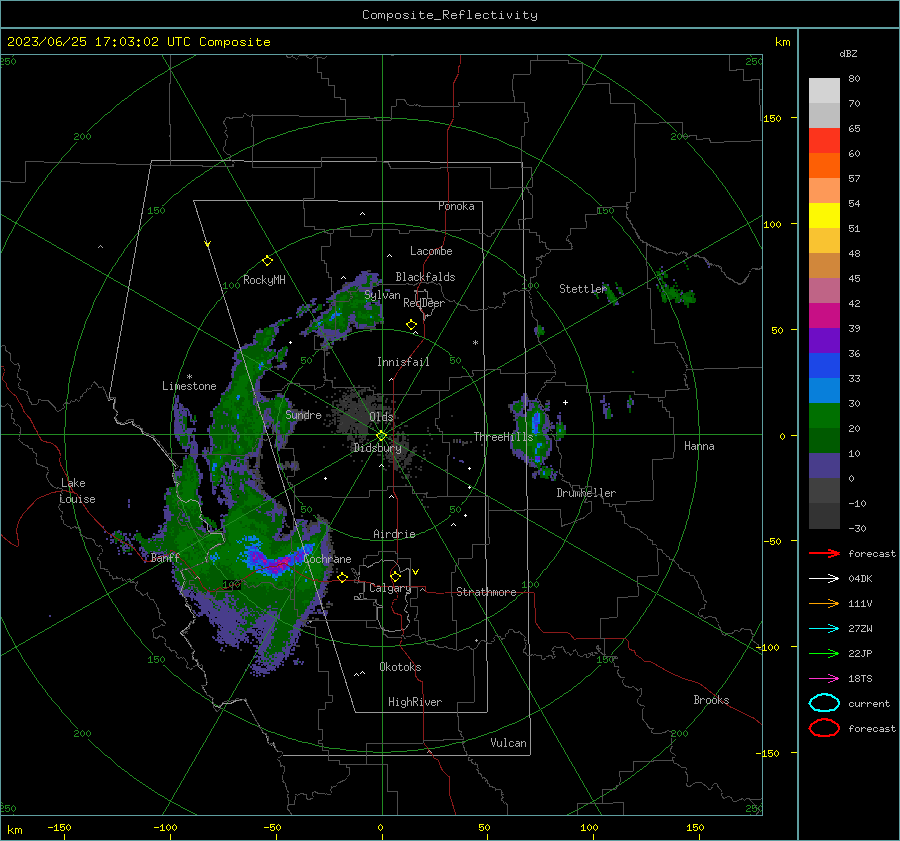
Task: Click the Banff city label
Action: click(165, 557)
